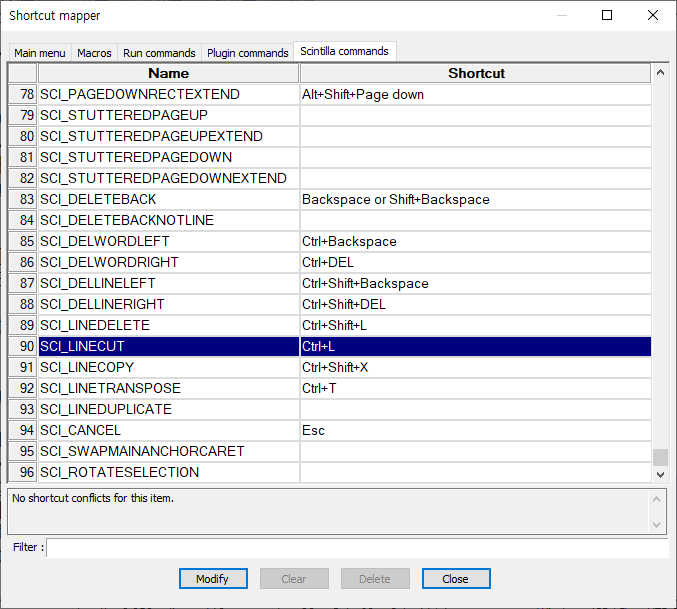Click the Esc shortcut cell
This screenshot has width=677, height=609.
476,430
